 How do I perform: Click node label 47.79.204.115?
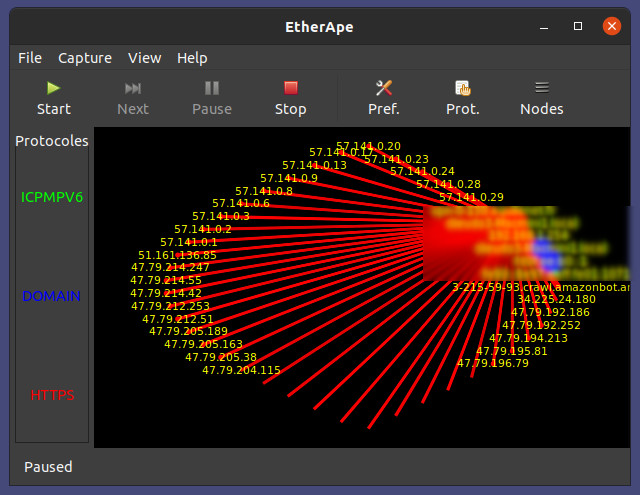[241, 370]
